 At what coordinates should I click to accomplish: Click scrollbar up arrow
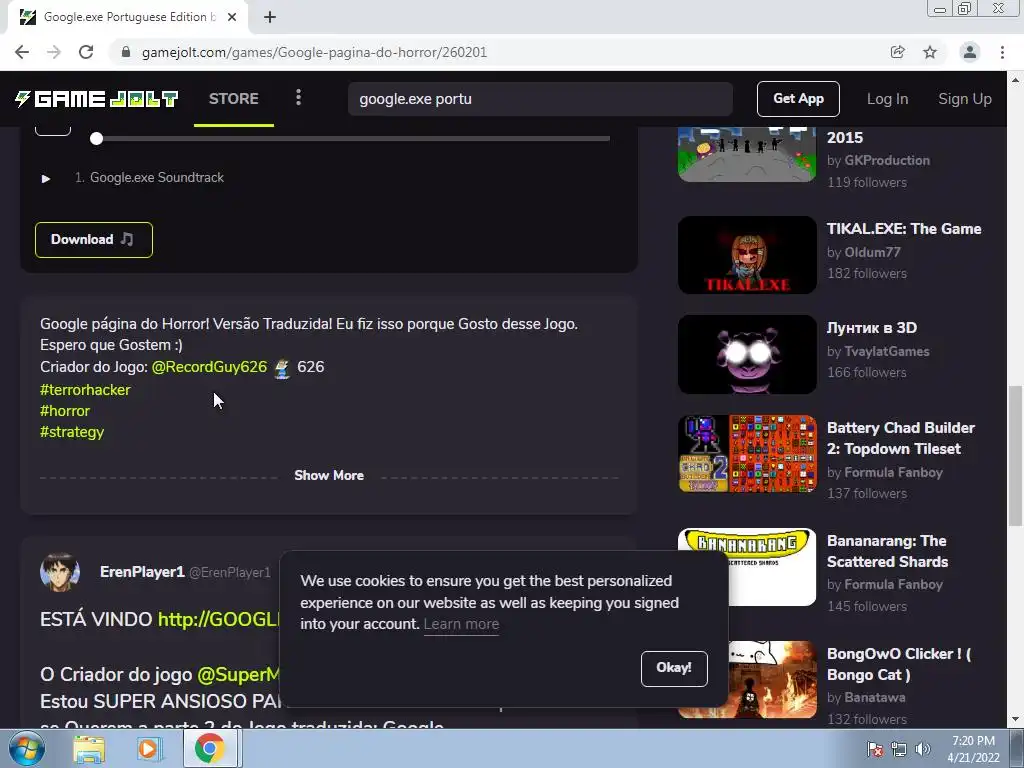tap(1016, 80)
